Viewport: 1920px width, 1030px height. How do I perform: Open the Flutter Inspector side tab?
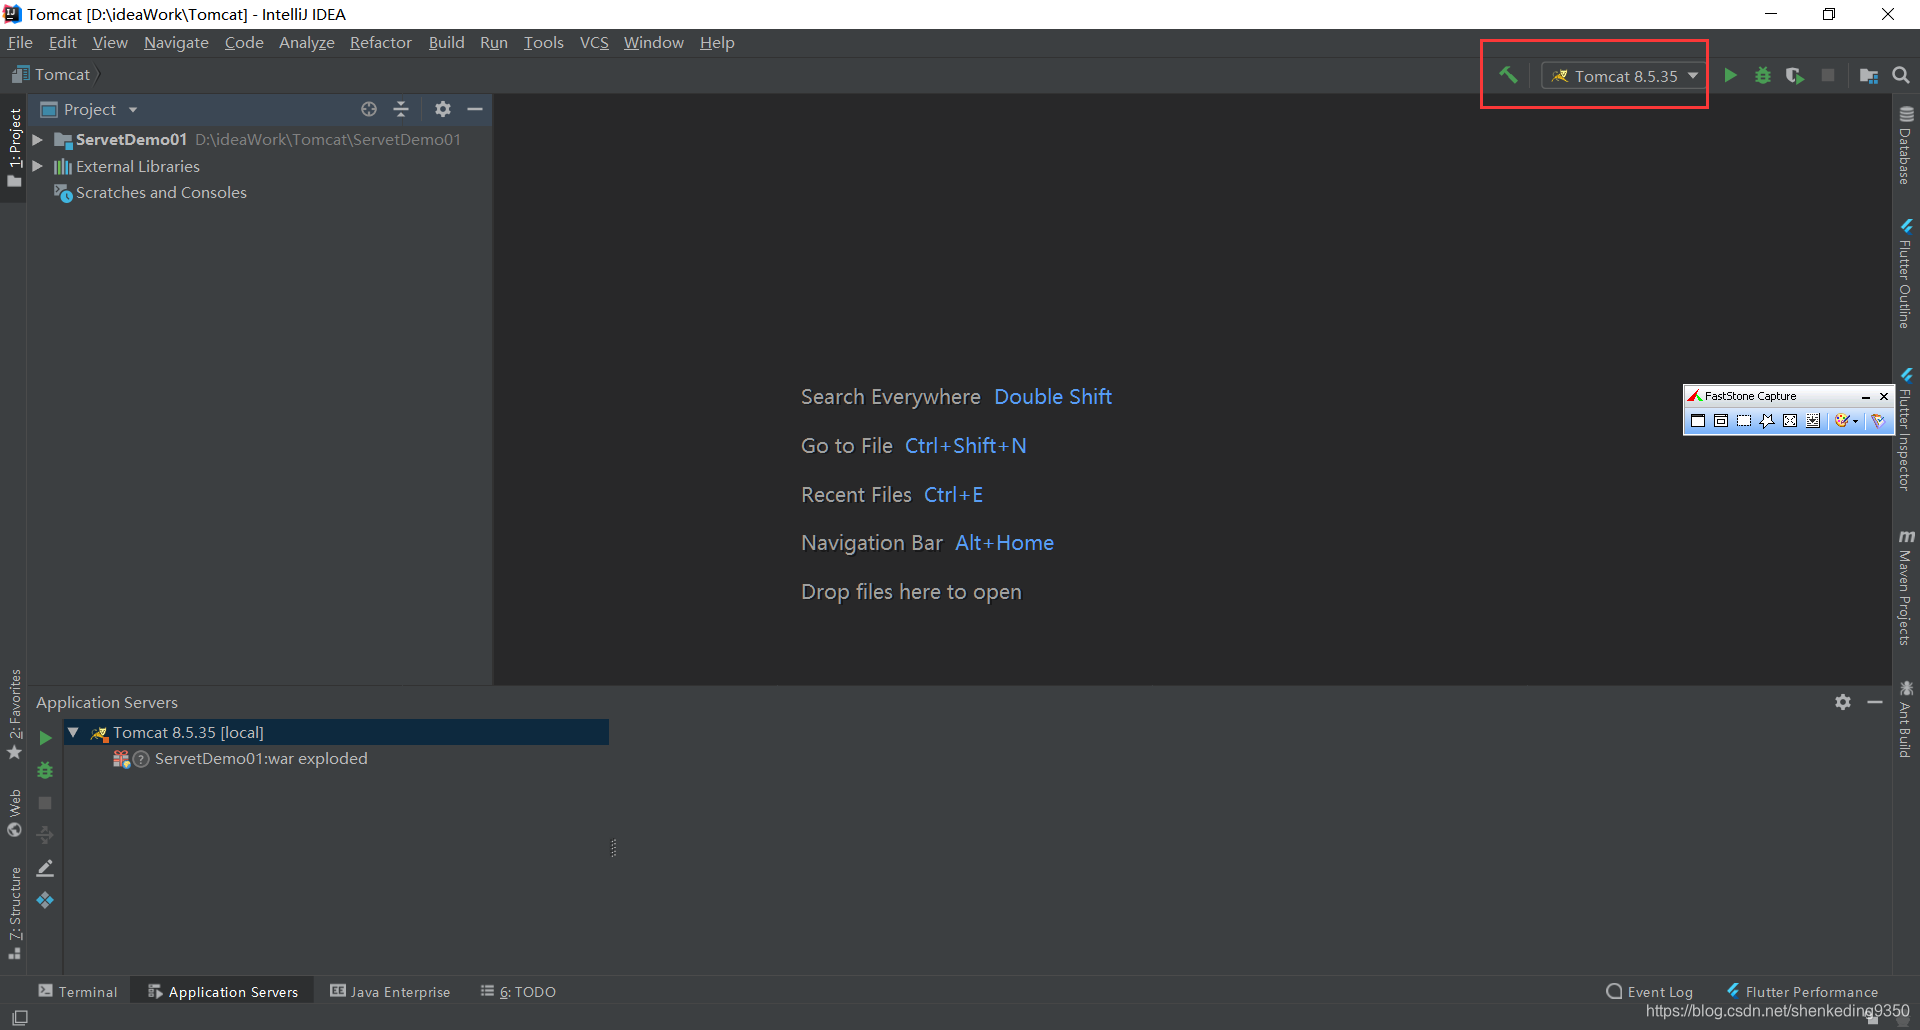1906,430
